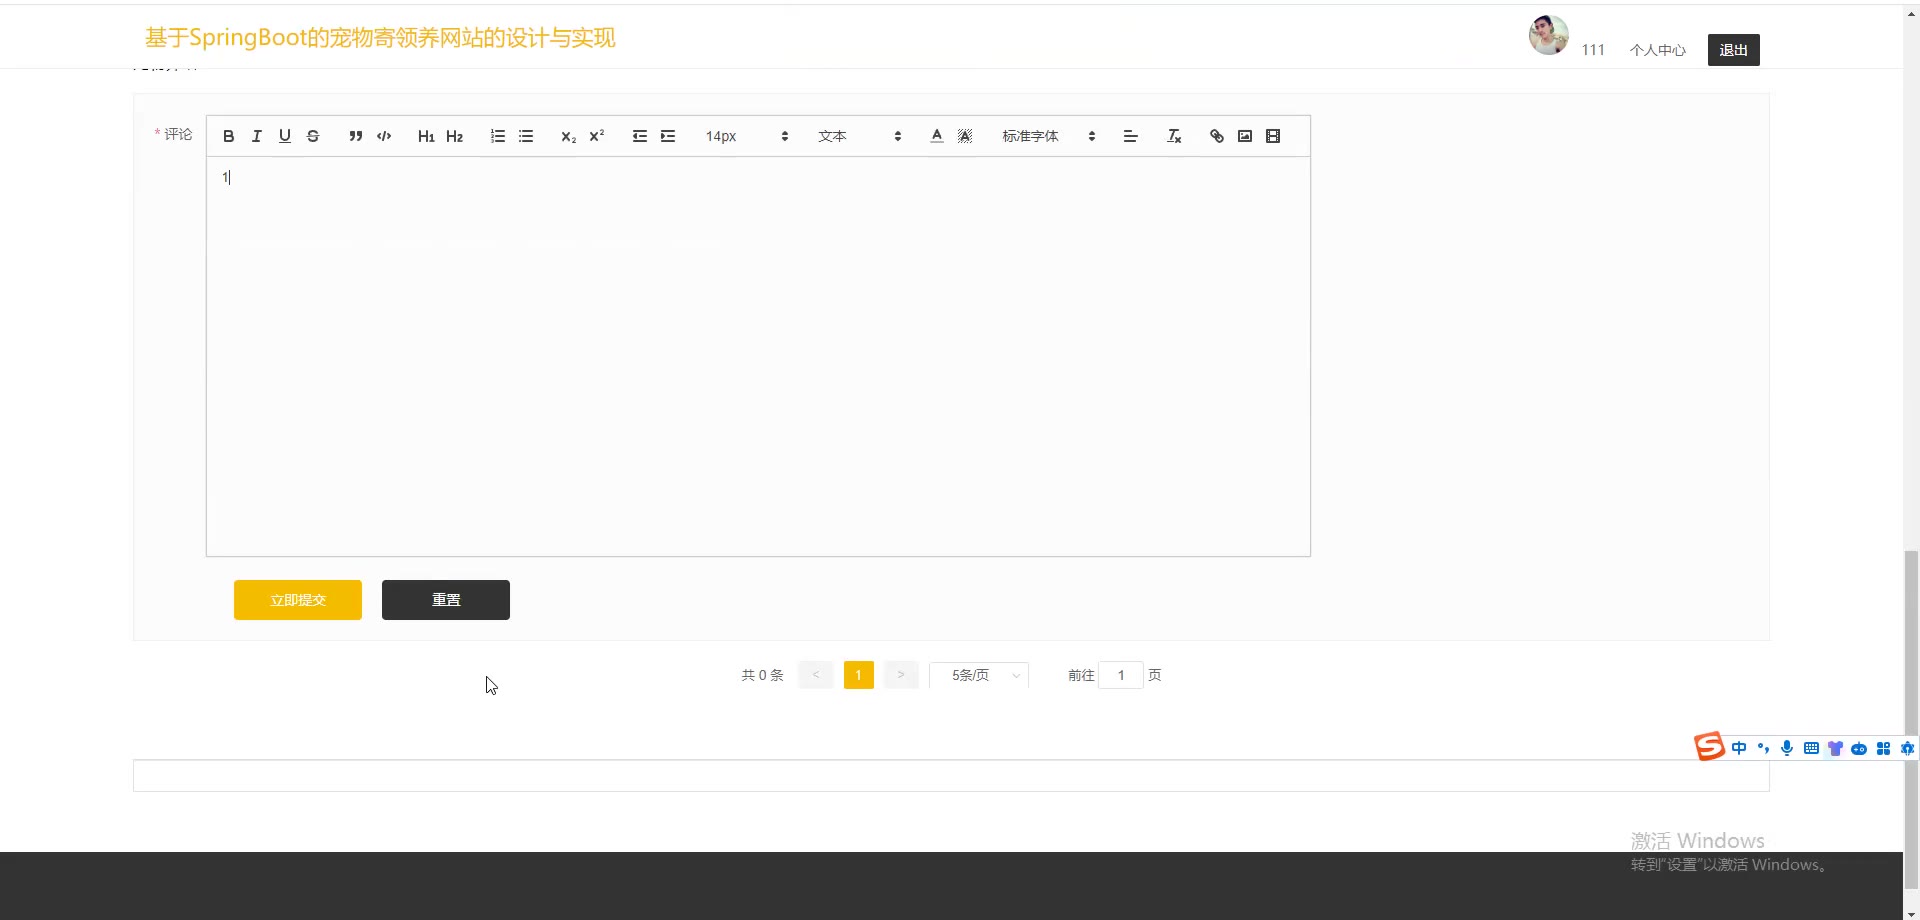Open 个人中心 personal center

coord(1658,50)
